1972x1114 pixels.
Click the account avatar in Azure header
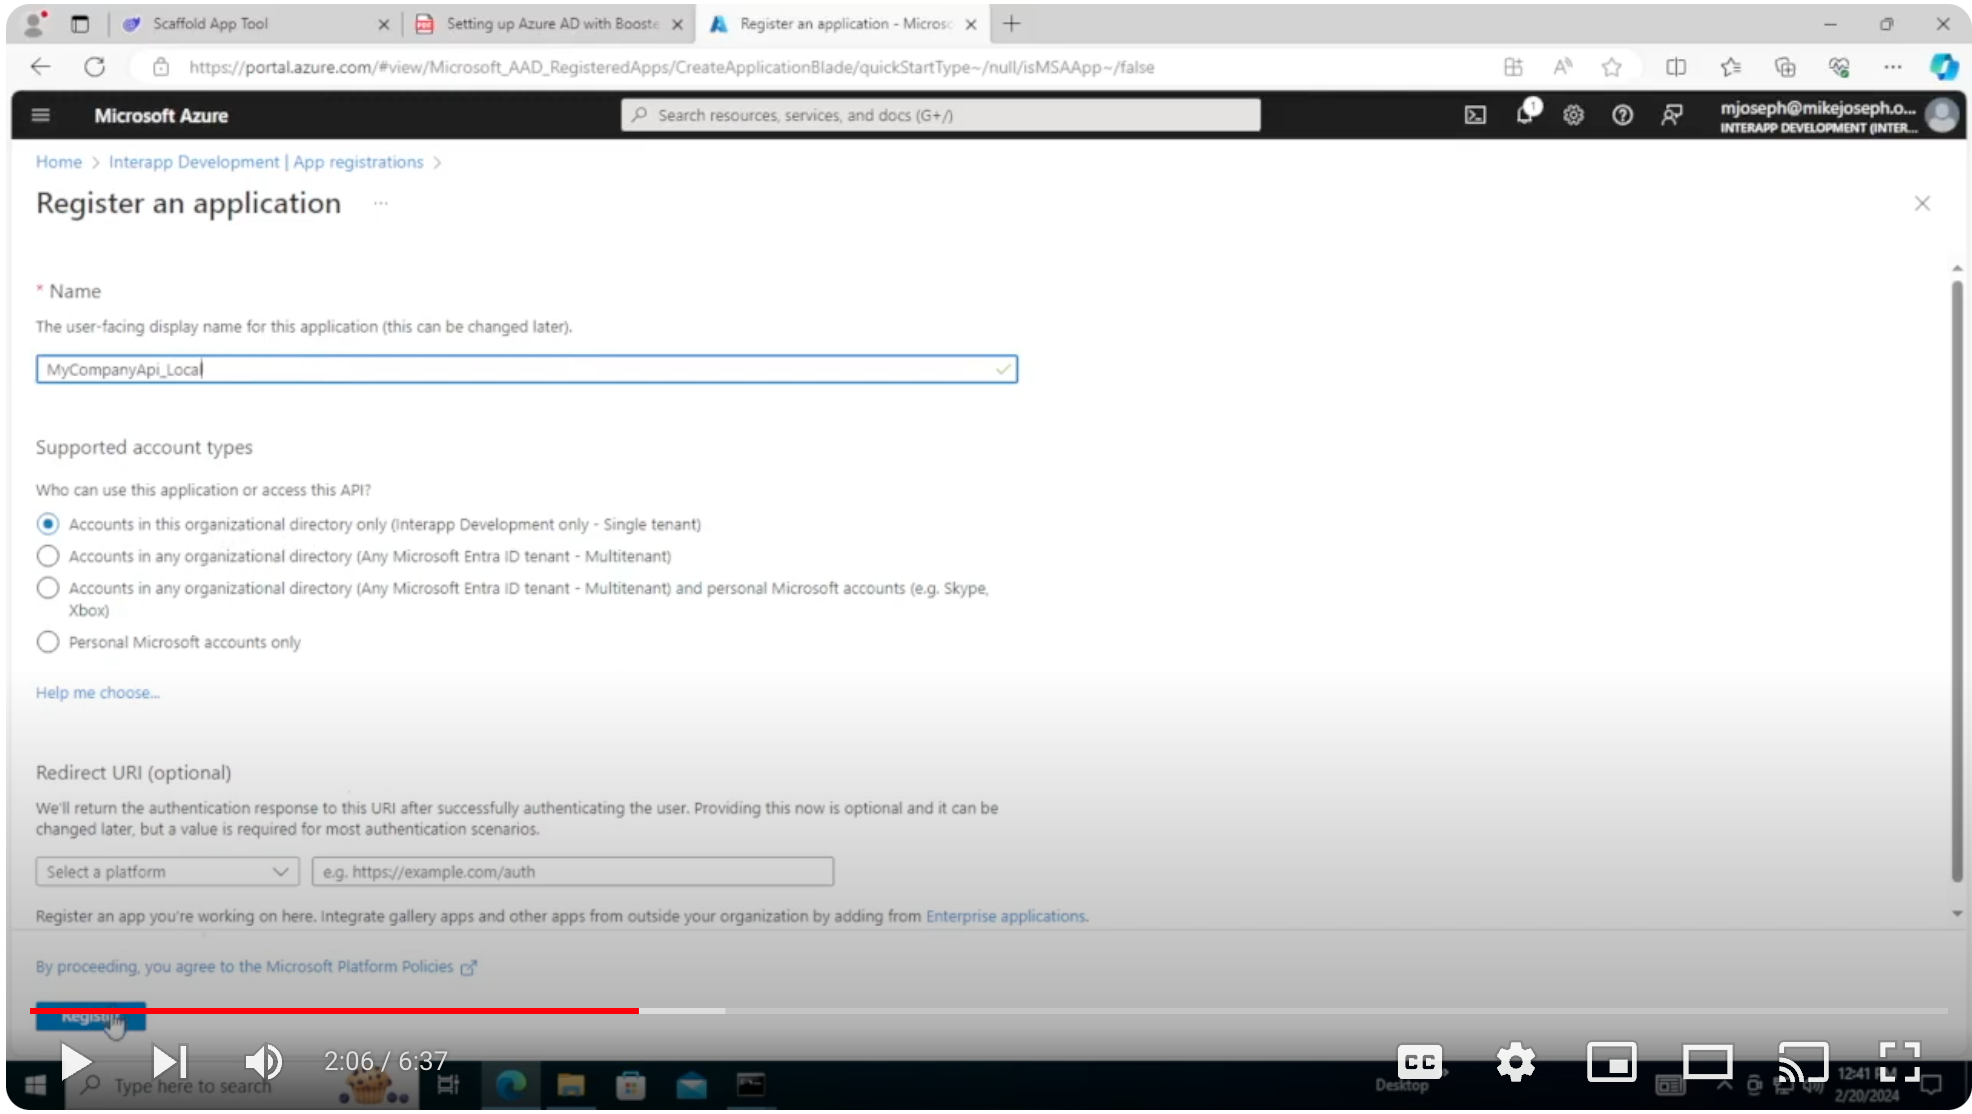[1942, 115]
